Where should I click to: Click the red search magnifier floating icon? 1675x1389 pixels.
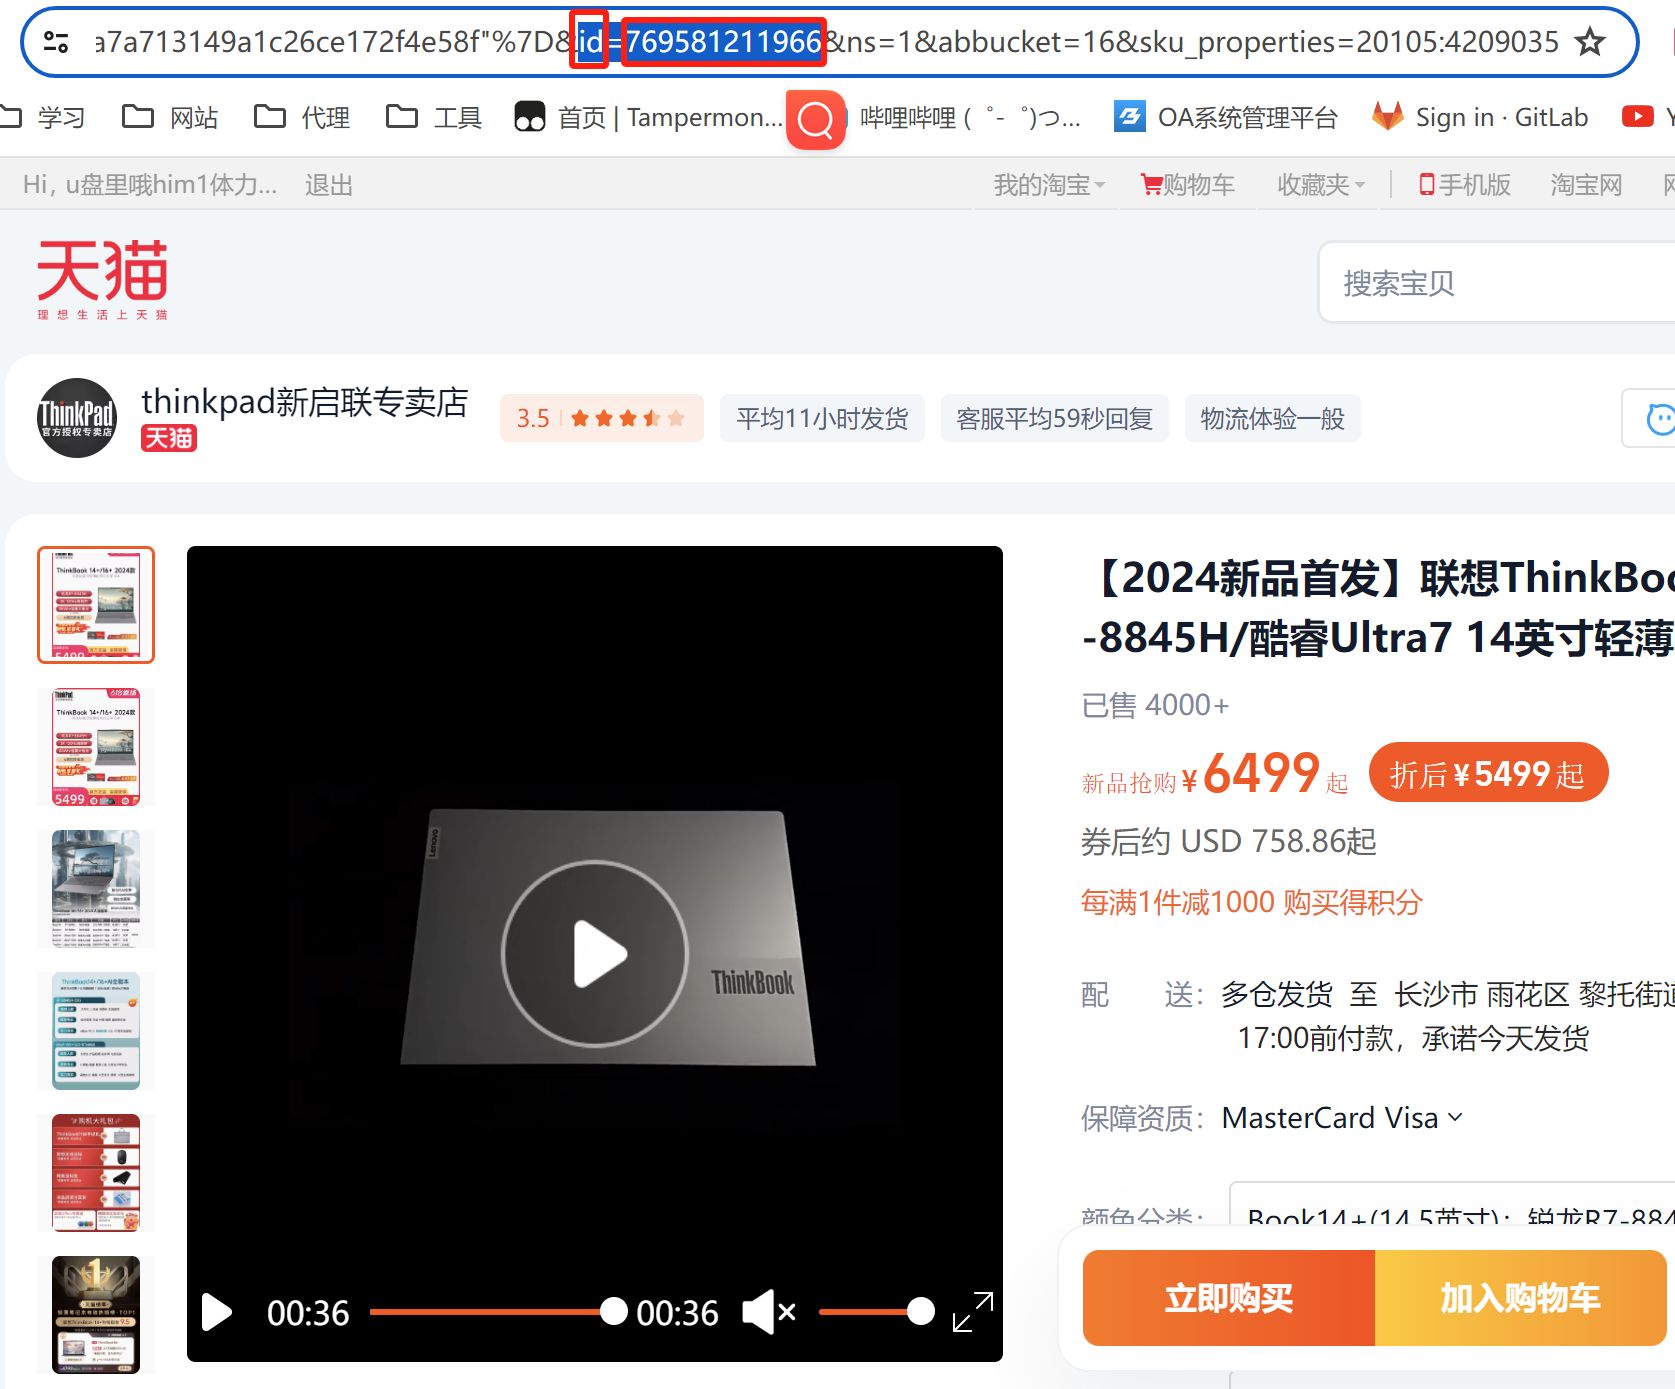(816, 120)
